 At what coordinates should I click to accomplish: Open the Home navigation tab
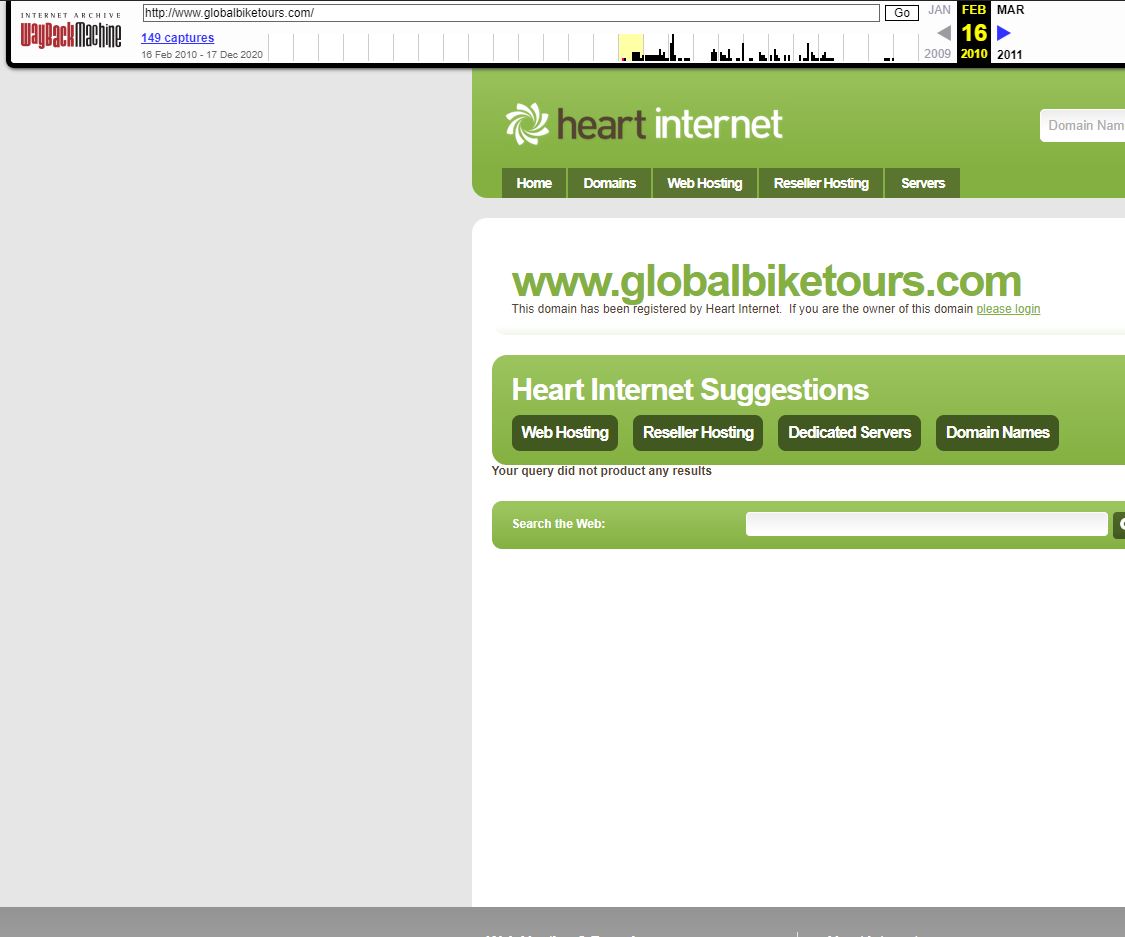click(534, 183)
